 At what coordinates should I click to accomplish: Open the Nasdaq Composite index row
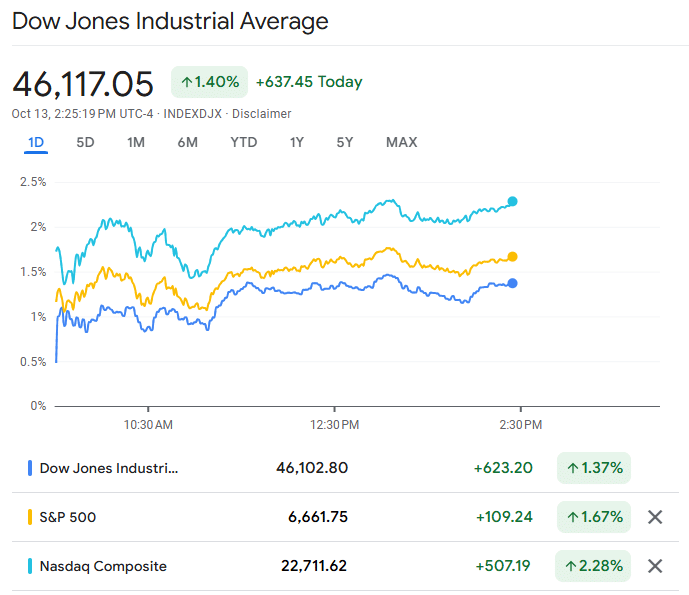pos(103,566)
